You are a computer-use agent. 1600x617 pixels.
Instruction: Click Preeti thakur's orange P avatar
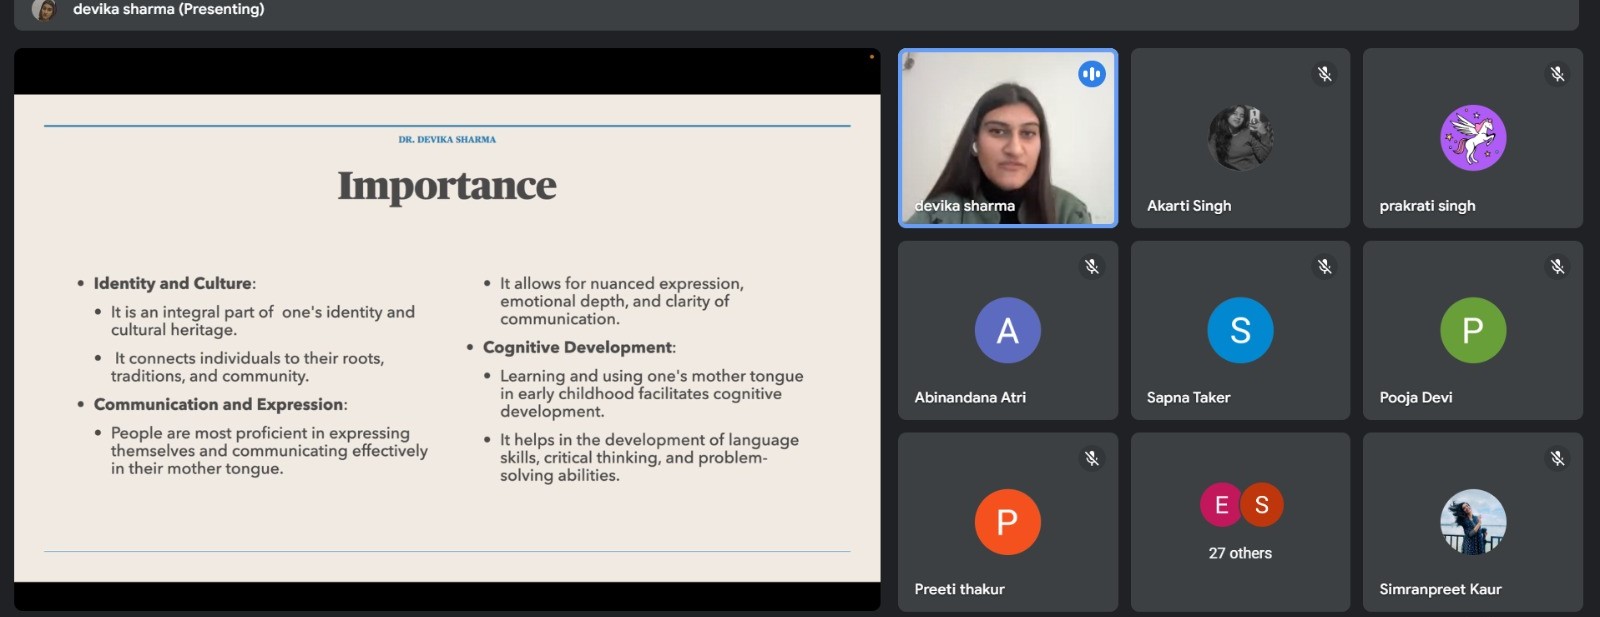click(x=1007, y=522)
